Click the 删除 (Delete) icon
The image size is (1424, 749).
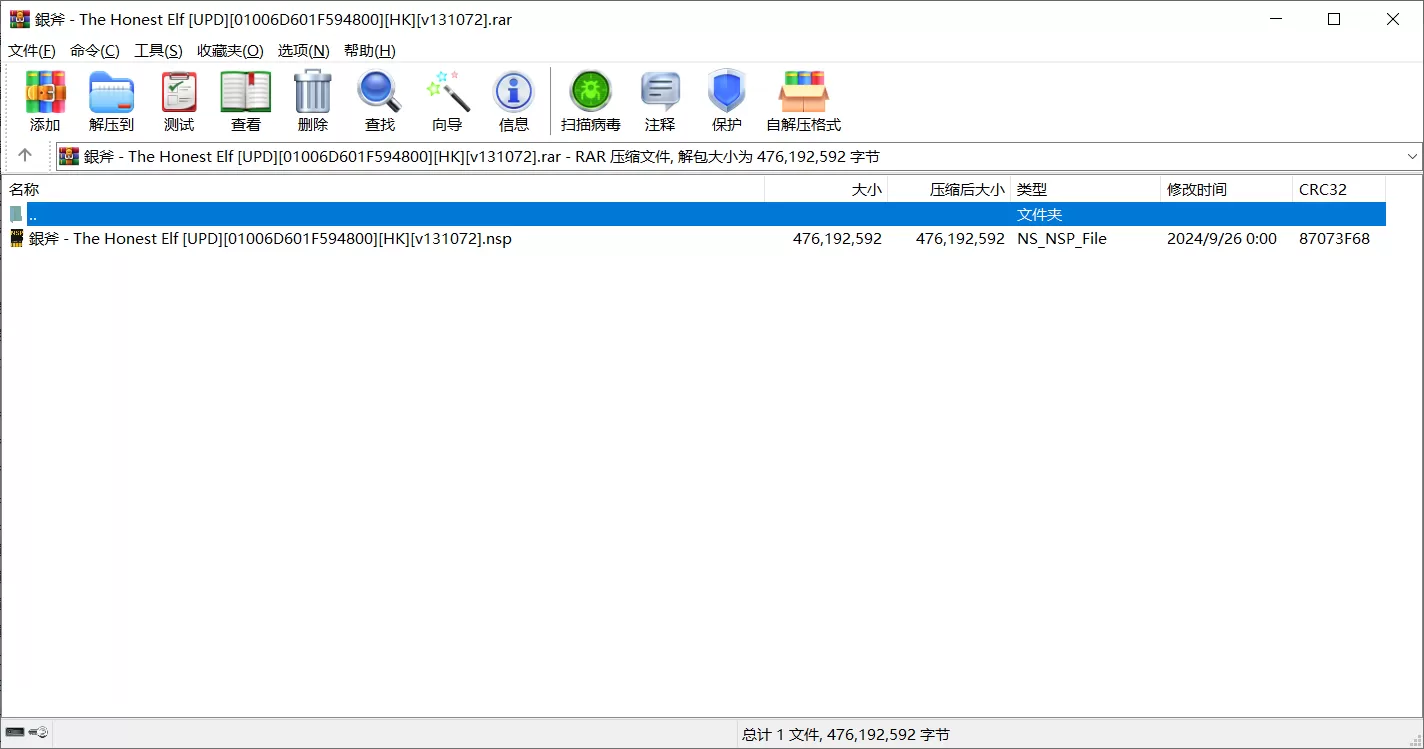(312, 97)
